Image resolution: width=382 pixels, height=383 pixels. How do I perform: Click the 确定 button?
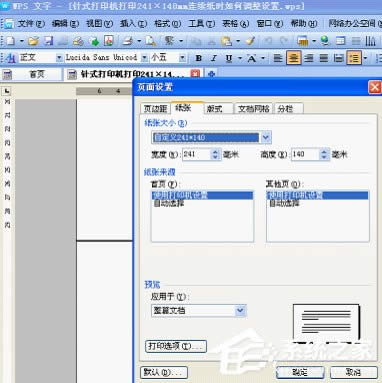[300, 372]
